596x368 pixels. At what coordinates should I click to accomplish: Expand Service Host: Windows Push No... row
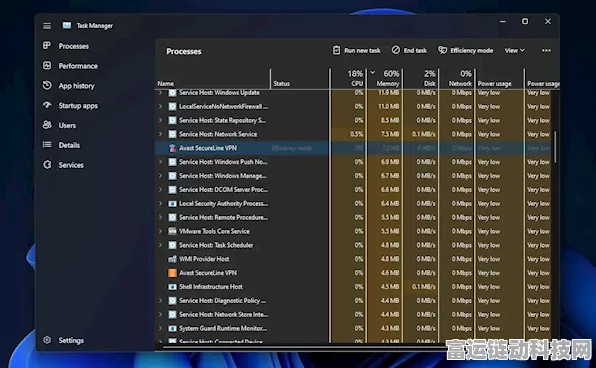(160, 162)
